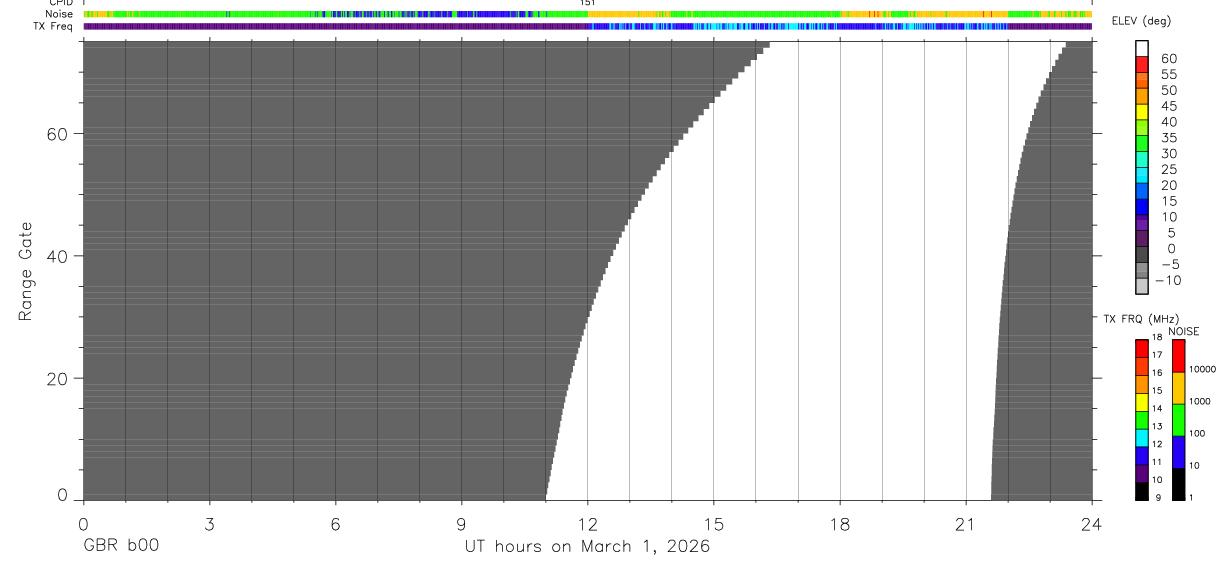Screen dimensions: 1228x567
Task: Click blue segment of NOISE colorbar
Action: [1178, 452]
